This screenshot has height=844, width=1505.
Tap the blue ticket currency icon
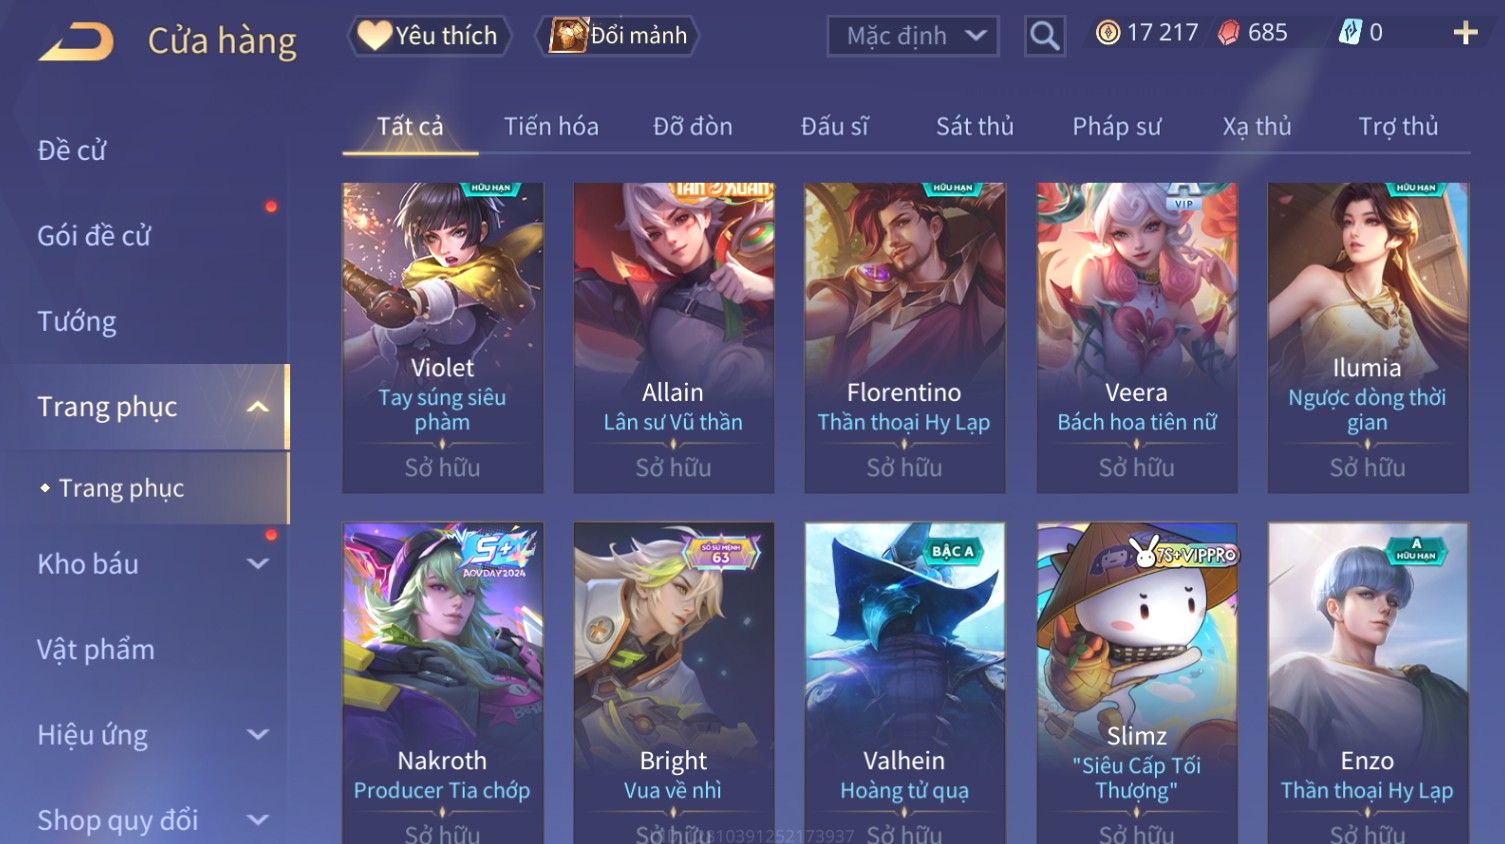1350,32
